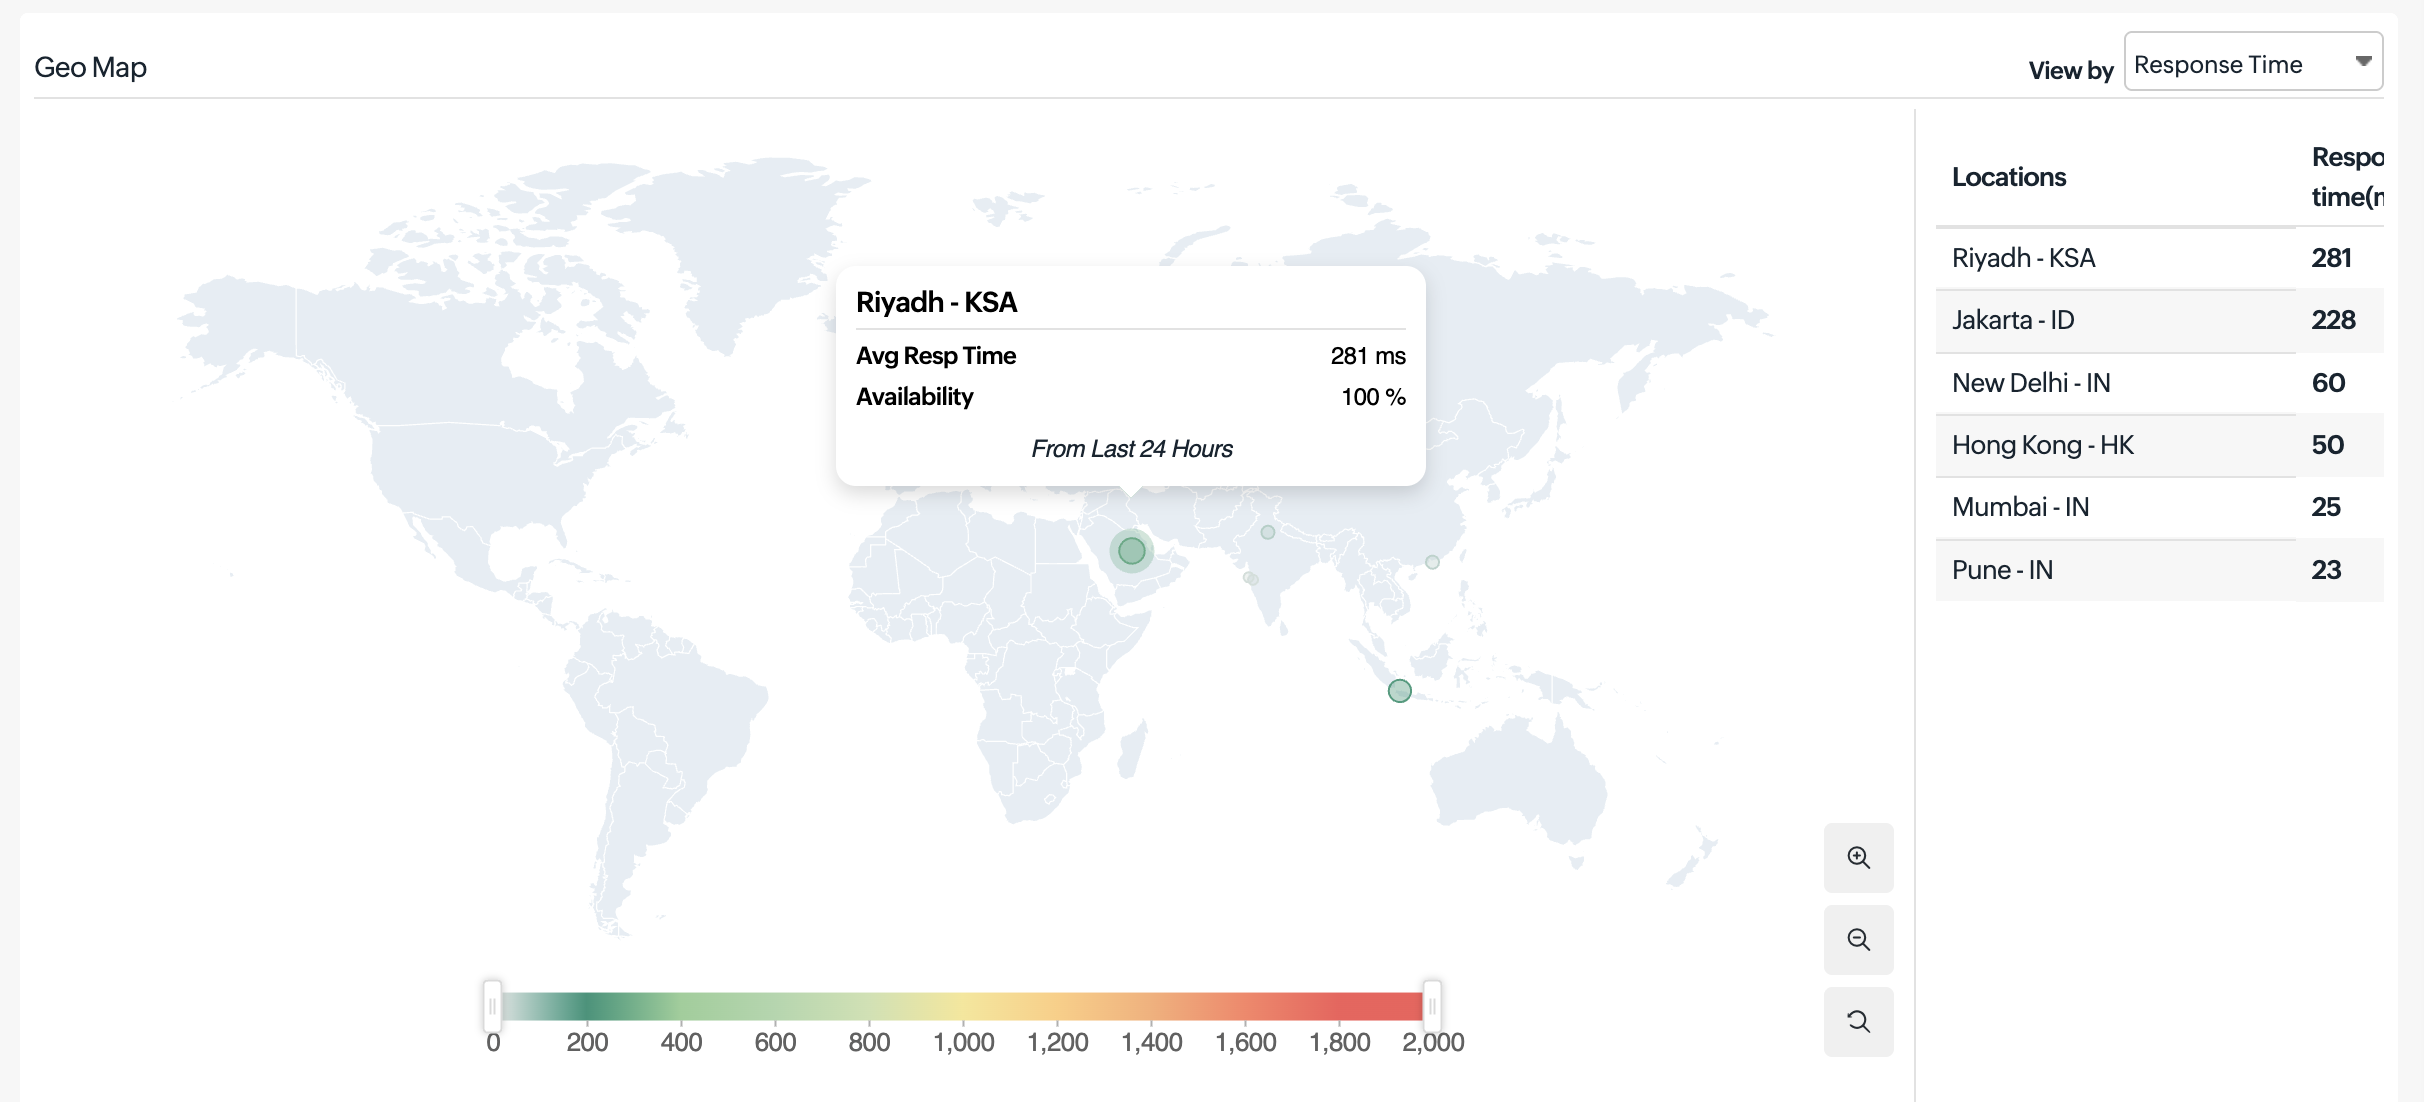Click the Mumbai map marker
This screenshot has height=1102, width=2424.
click(1248, 577)
